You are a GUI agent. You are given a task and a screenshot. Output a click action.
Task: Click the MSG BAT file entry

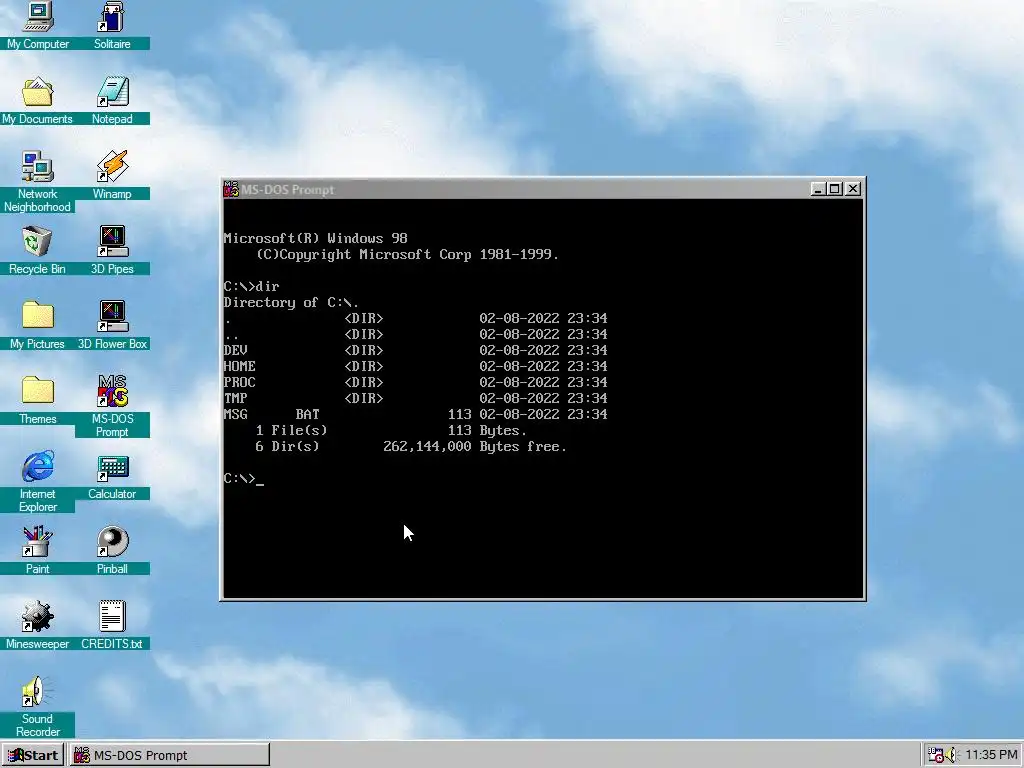coord(415,414)
